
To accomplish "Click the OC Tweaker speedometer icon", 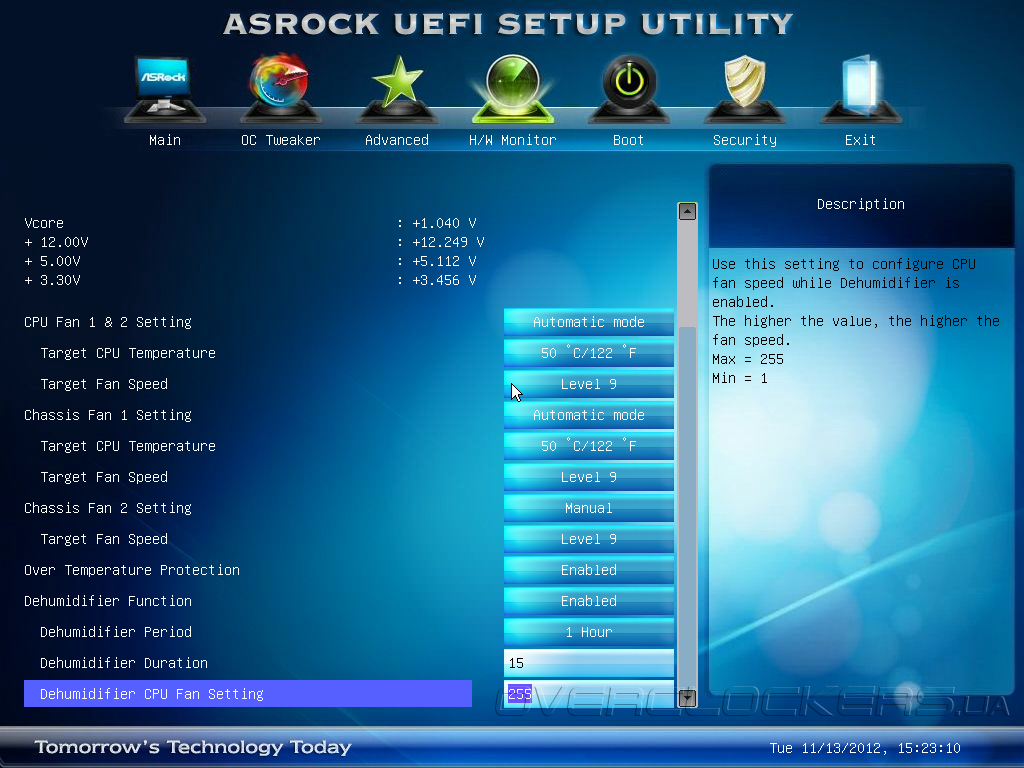I will tap(280, 88).
